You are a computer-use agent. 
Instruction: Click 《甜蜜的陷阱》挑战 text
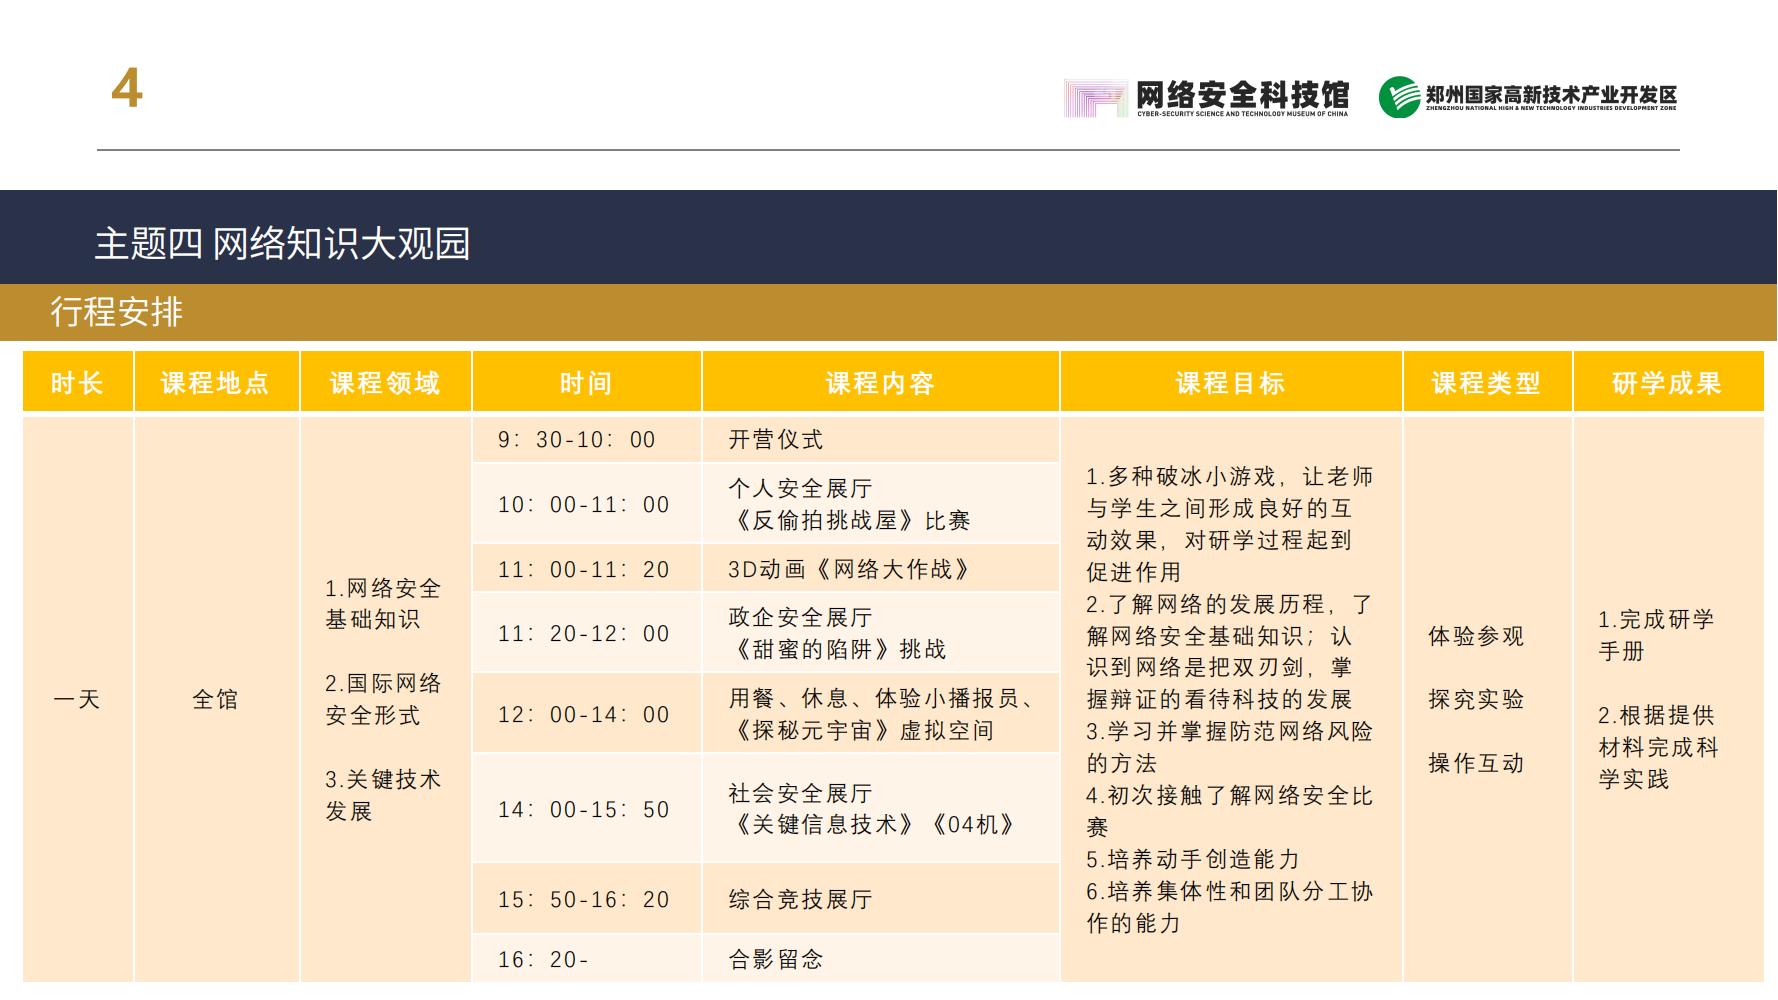click(837, 649)
